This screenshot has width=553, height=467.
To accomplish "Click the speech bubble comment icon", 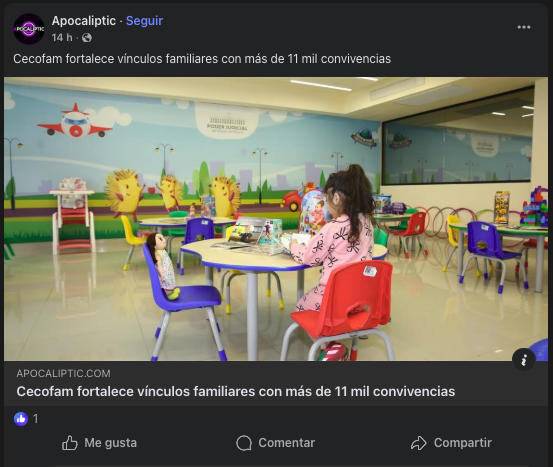I will pyautogui.click(x=244, y=443).
